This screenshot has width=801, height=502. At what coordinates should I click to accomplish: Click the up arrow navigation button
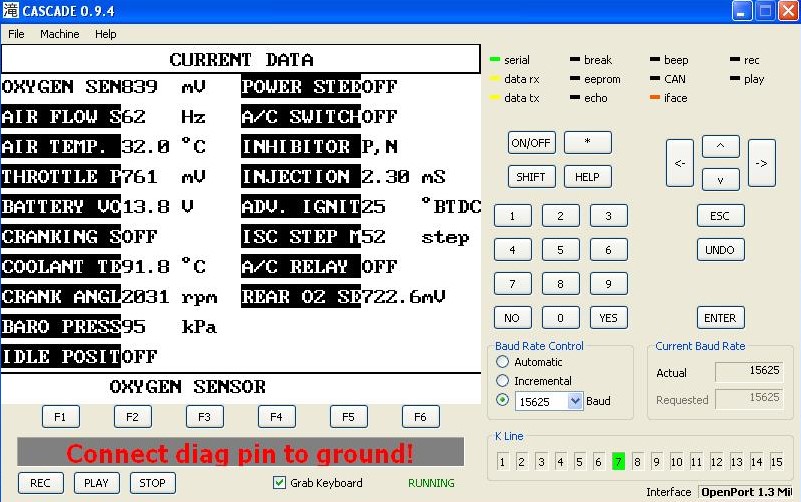(x=720, y=146)
